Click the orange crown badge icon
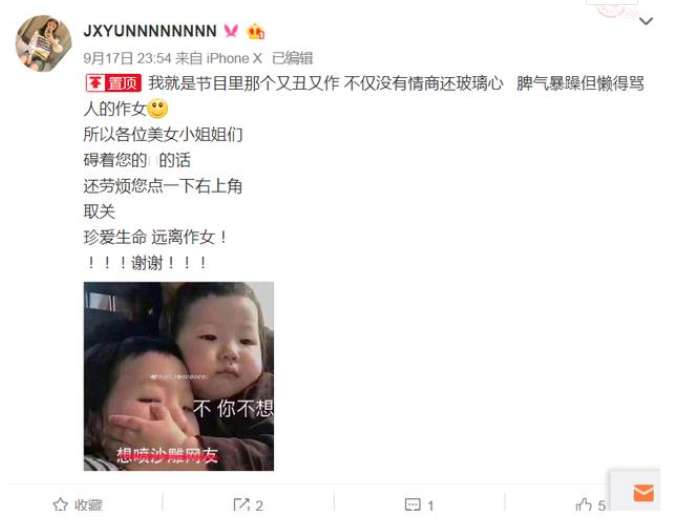Viewport: 682px width, 524px height. 255,31
